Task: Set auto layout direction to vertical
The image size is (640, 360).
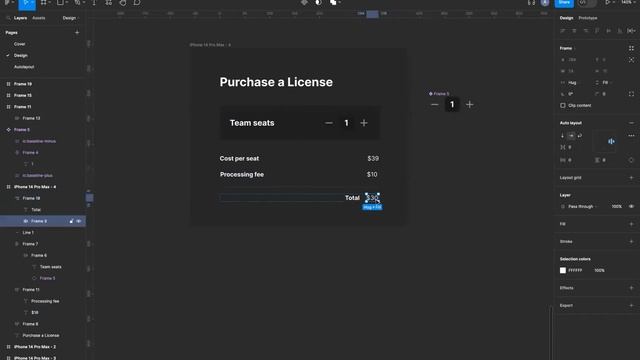Action: click(562, 136)
